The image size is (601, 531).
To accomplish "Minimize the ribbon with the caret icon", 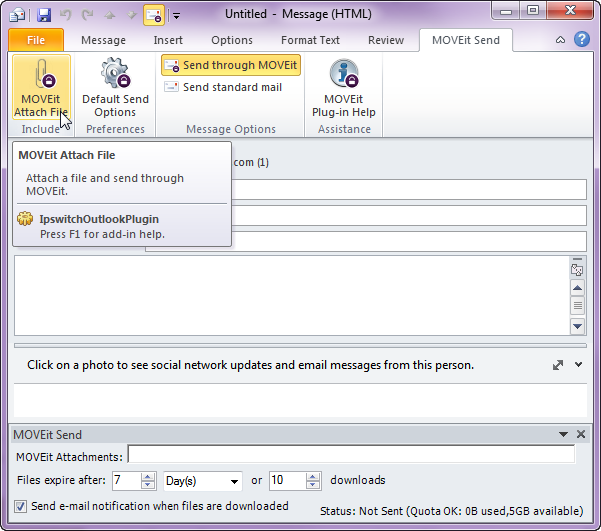I will coord(560,40).
